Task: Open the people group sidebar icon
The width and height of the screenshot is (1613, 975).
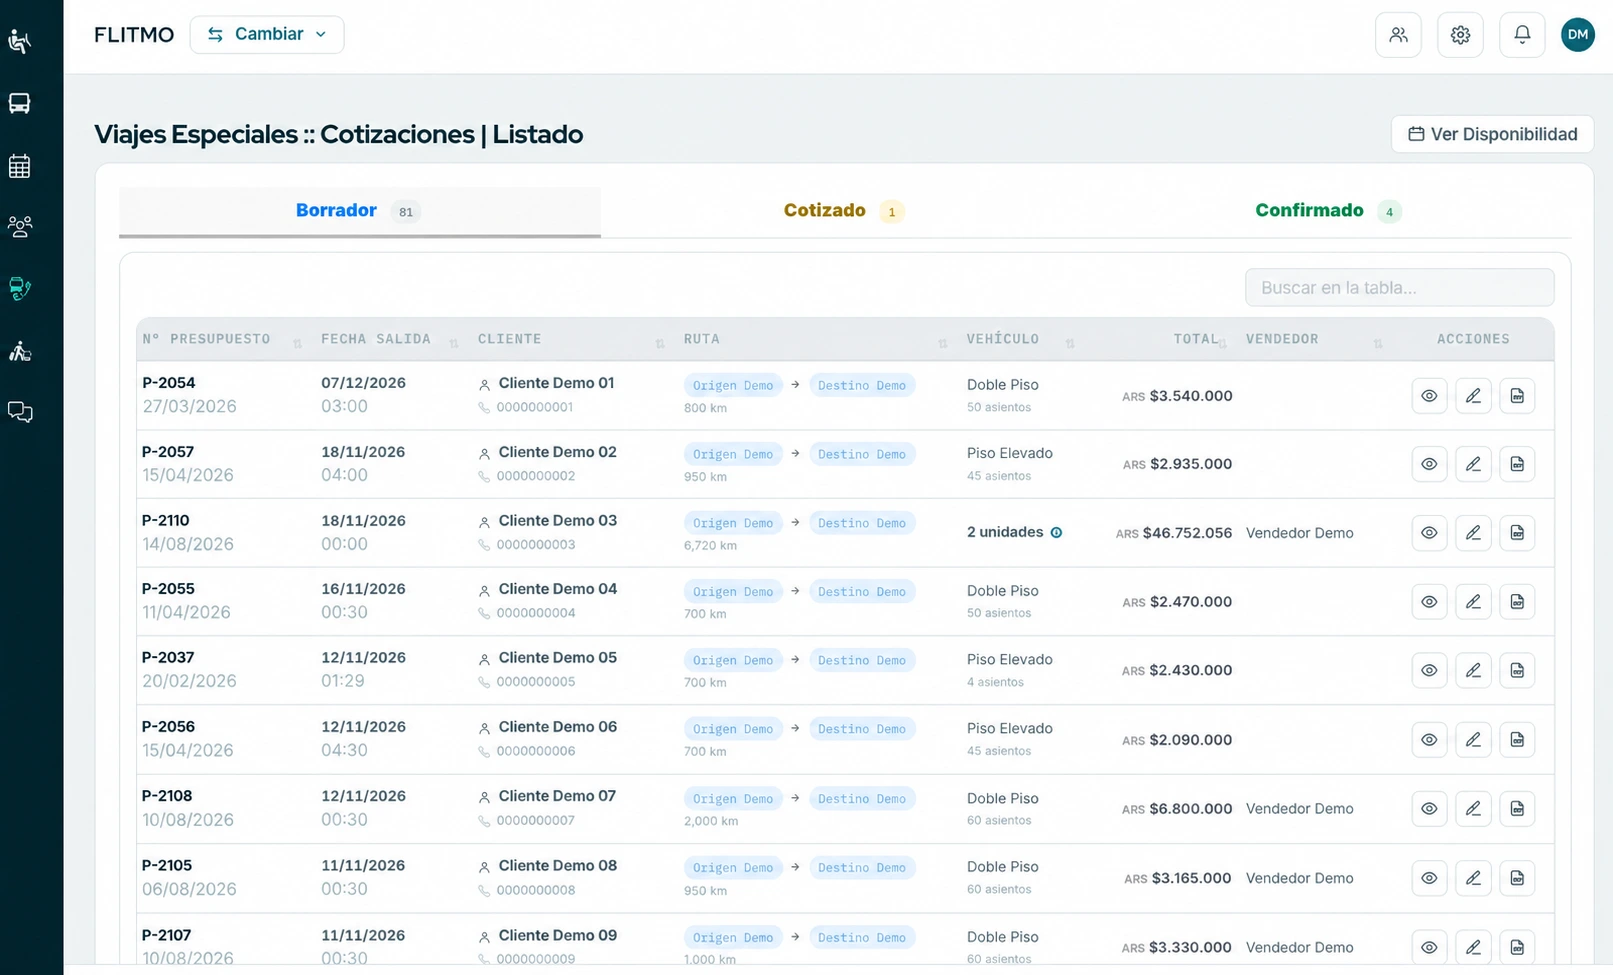Action: pos(20,227)
